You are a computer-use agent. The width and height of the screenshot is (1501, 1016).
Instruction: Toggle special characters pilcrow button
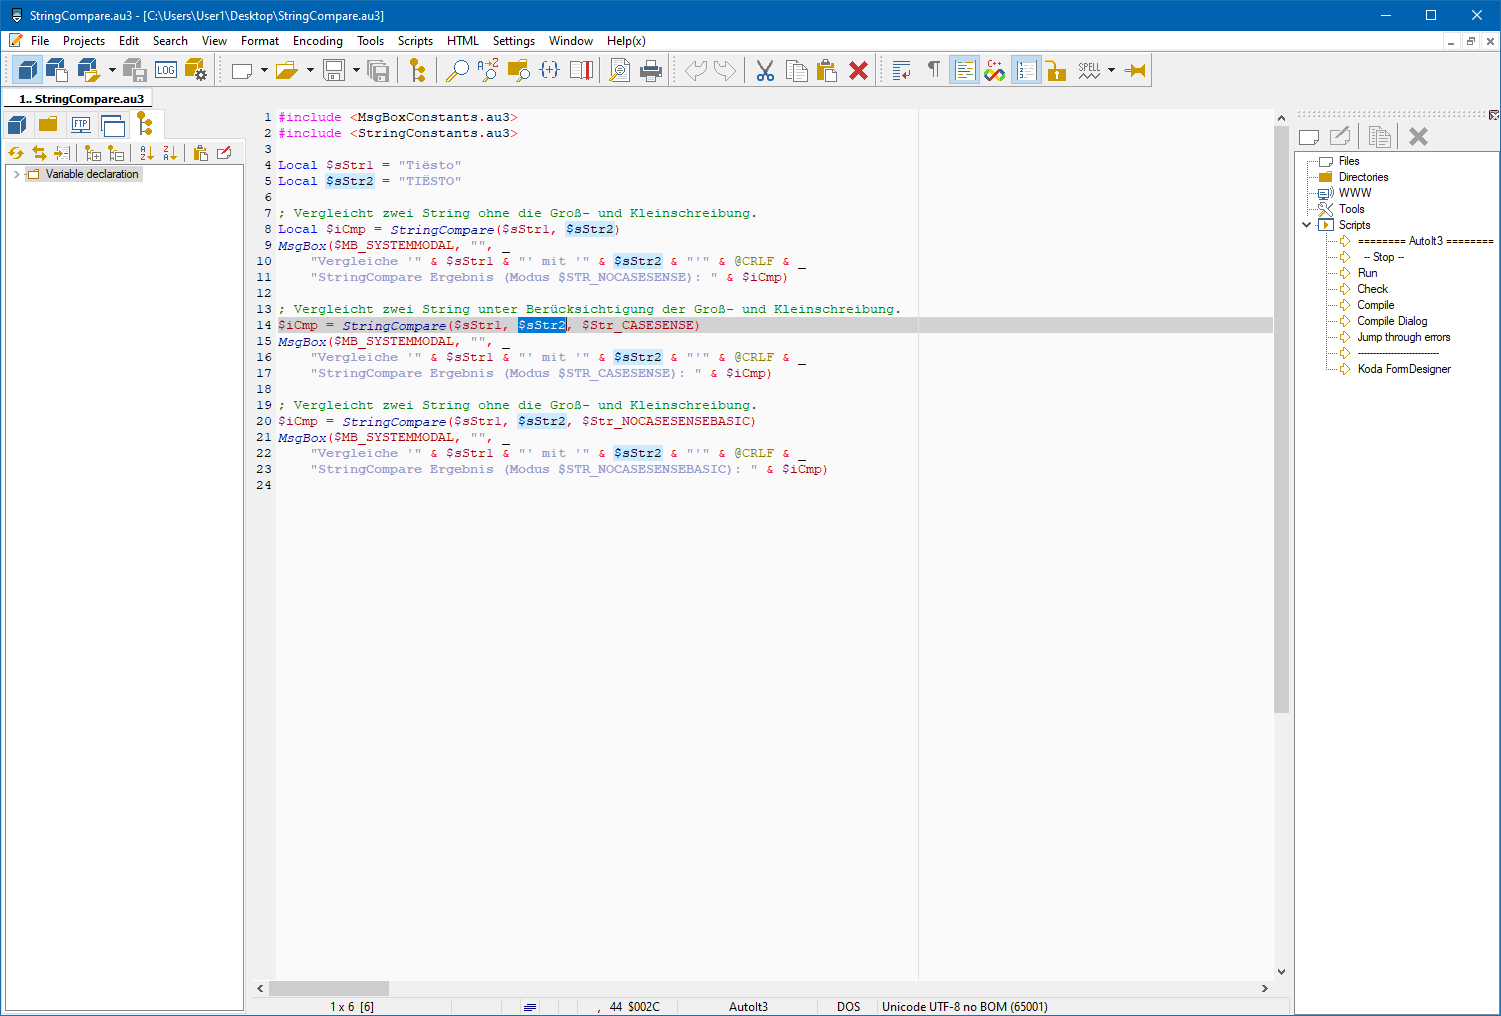click(x=933, y=70)
